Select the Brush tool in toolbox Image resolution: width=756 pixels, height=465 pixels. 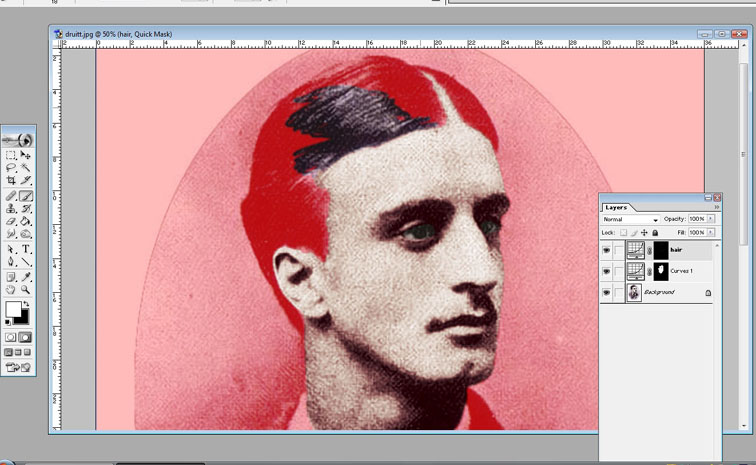tap(27, 196)
